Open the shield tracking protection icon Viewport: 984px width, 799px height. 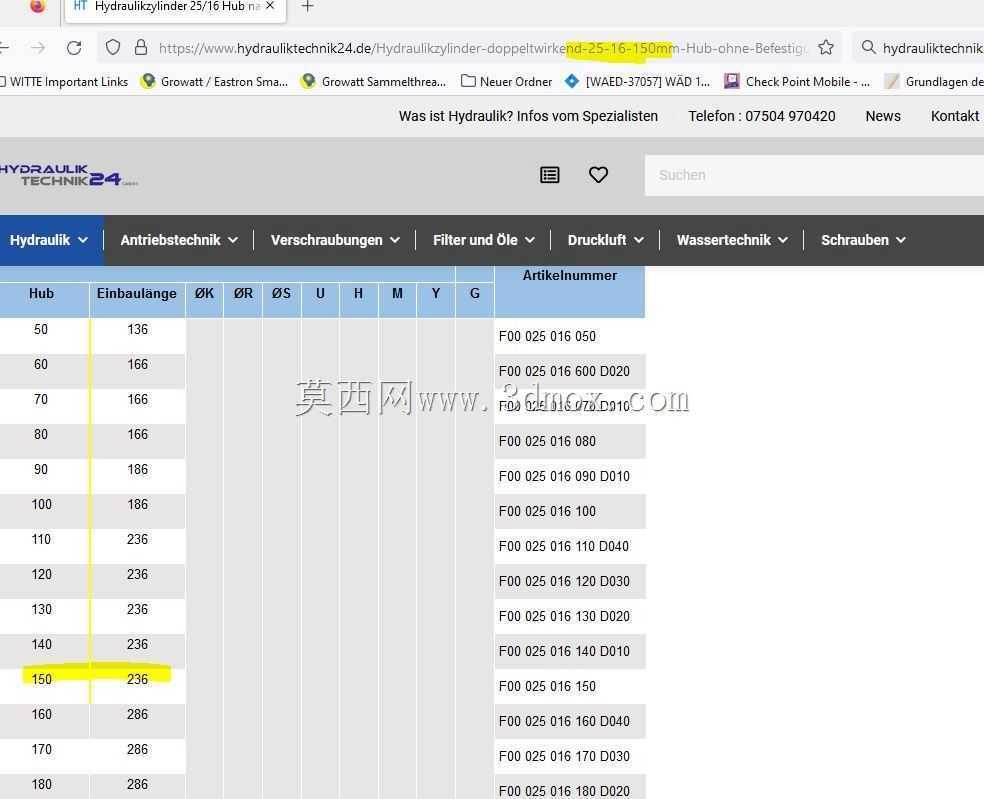113,47
